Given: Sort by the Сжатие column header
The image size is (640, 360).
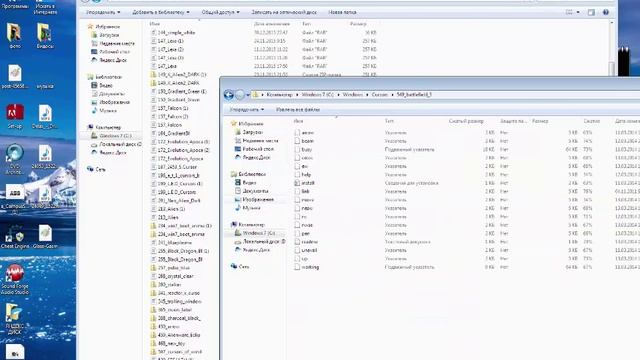Looking at the screenshot, I should [591, 121].
